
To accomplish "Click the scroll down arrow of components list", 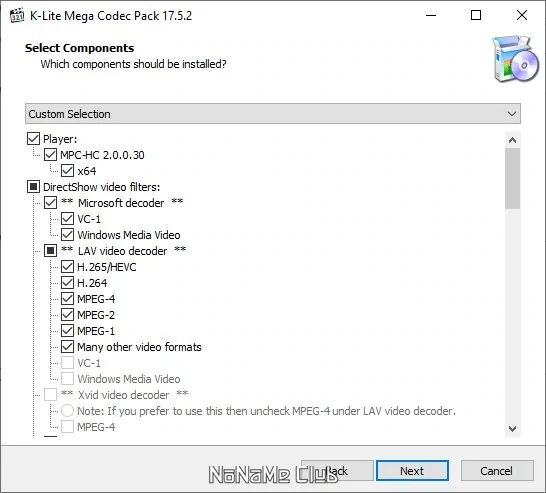I will click(512, 429).
